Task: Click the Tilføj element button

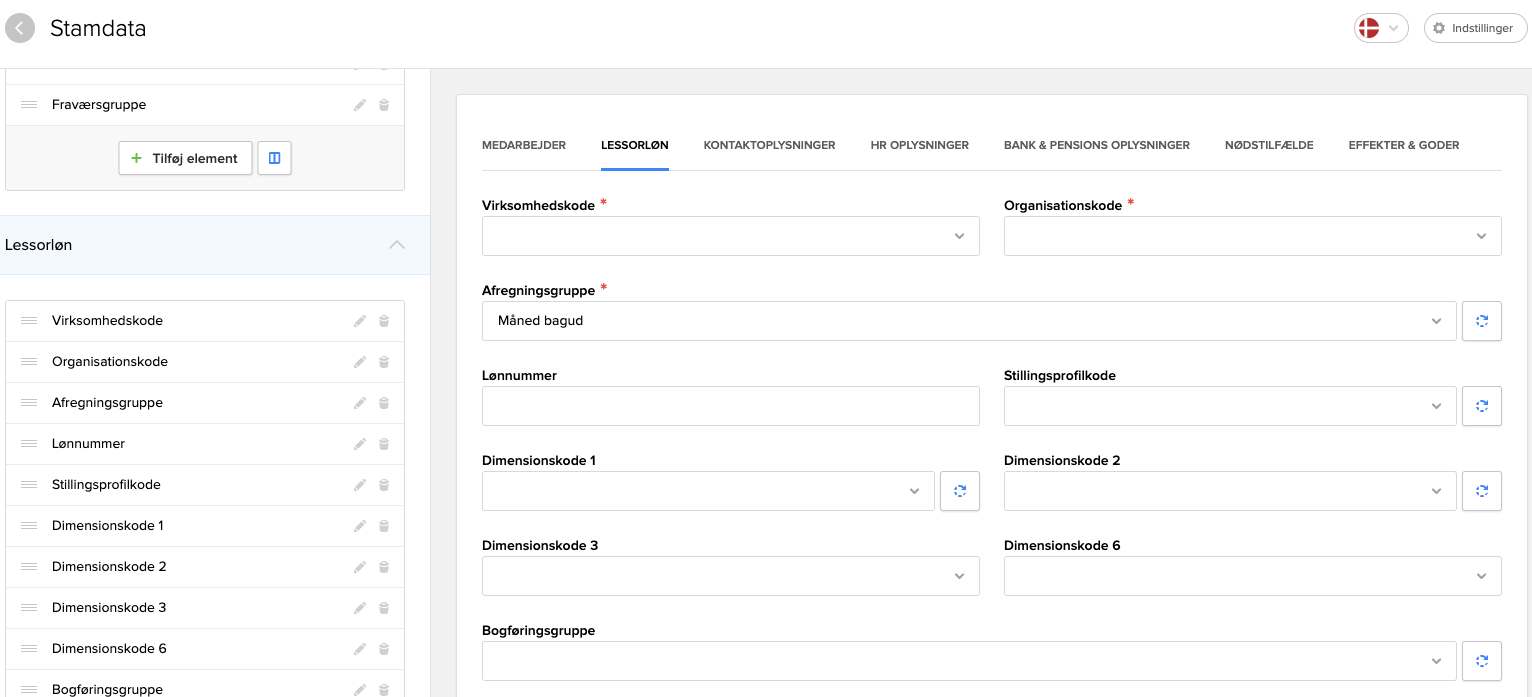Action: pyautogui.click(x=185, y=158)
